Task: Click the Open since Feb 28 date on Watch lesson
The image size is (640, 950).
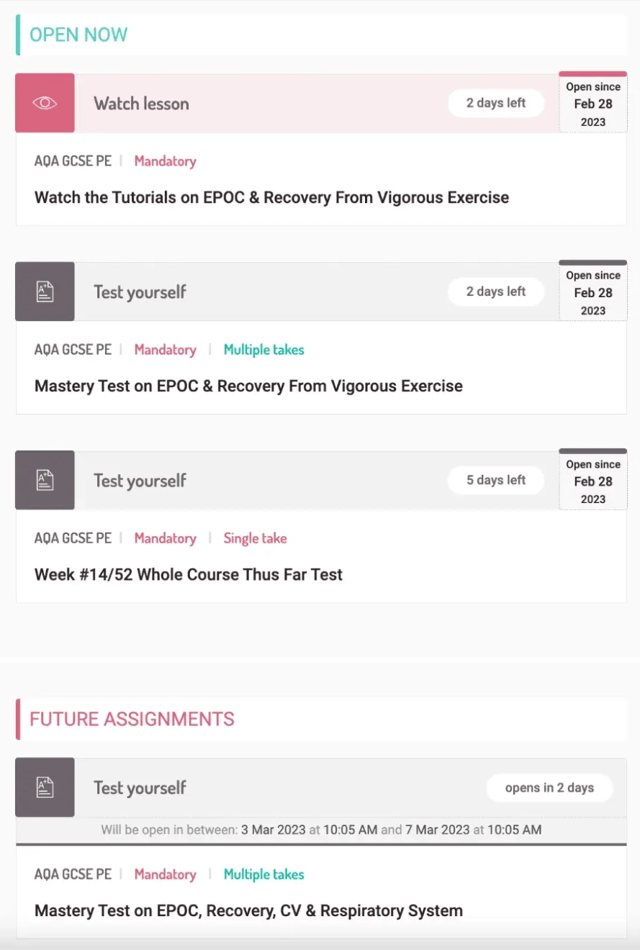Action: pyautogui.click(x=593, y=104)
